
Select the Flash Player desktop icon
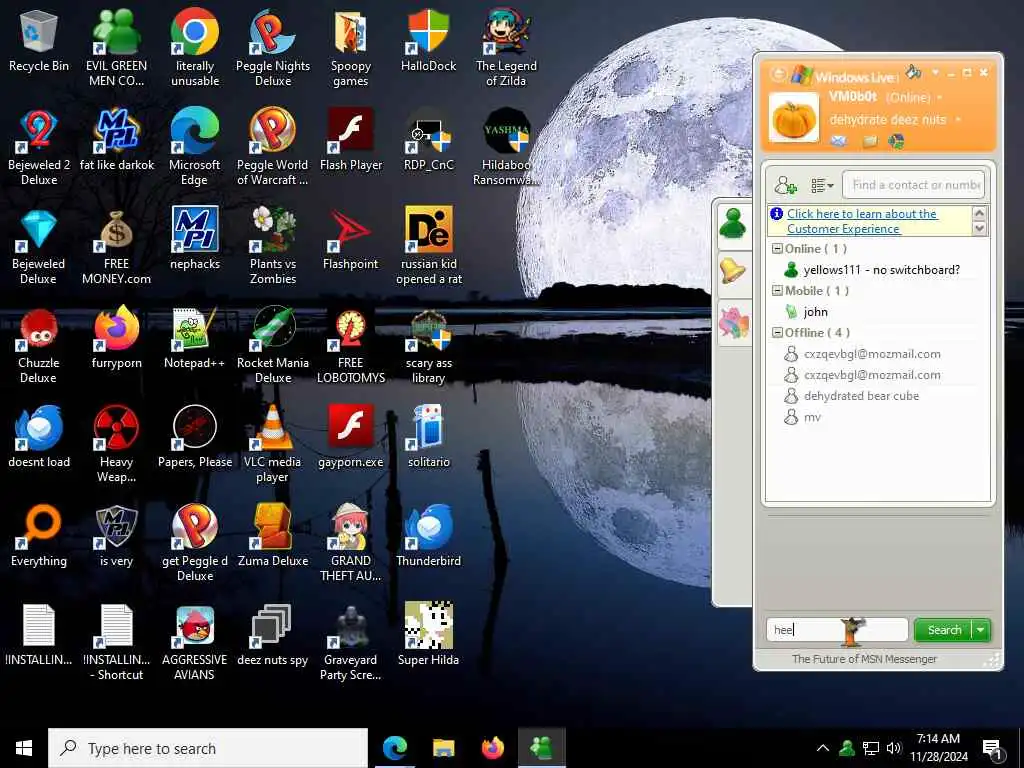(351, 140)
